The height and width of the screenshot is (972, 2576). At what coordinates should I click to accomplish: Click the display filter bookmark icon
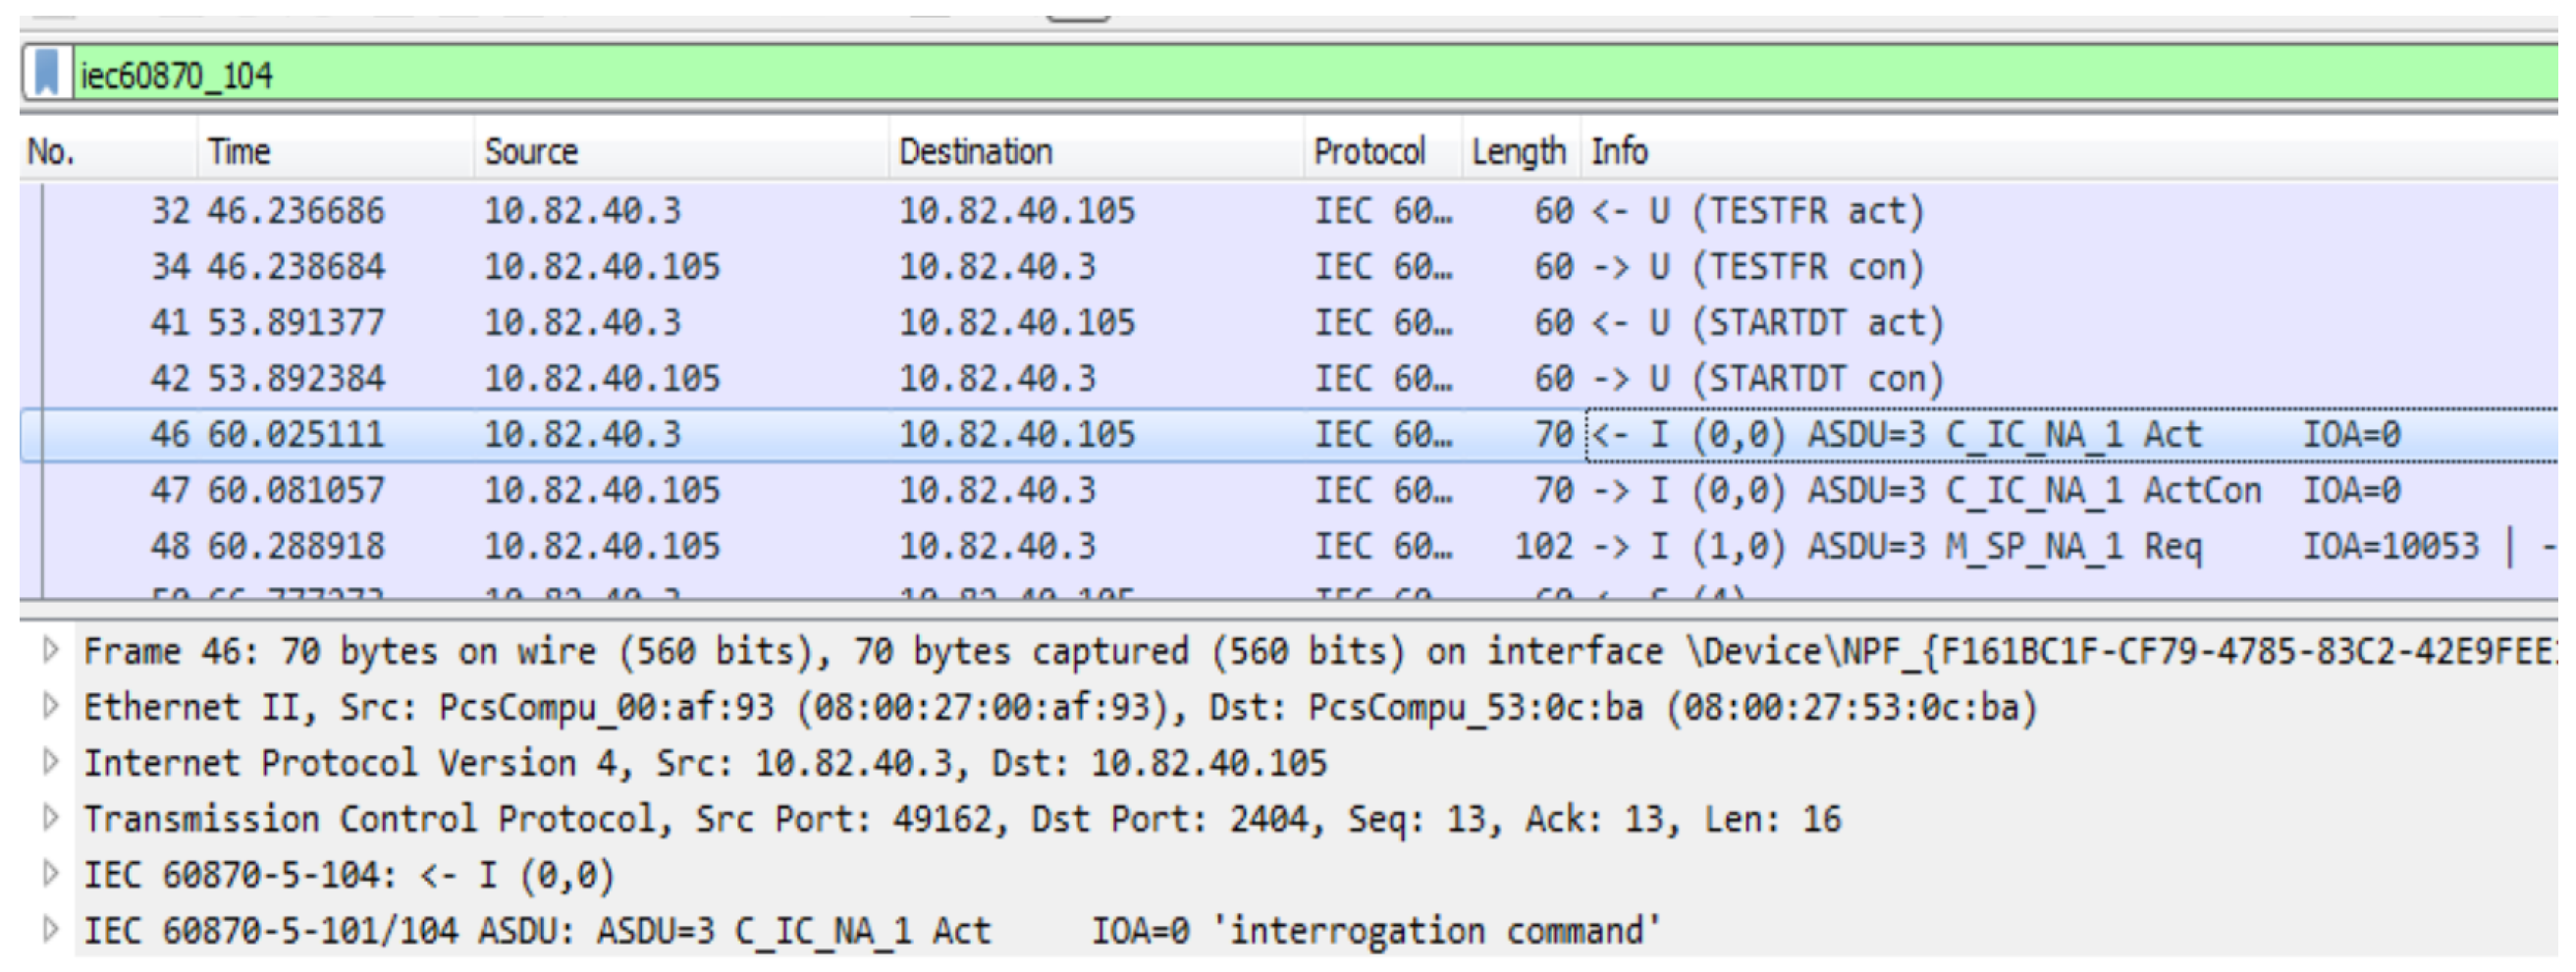pyautogui.click(x=46, y=74)
